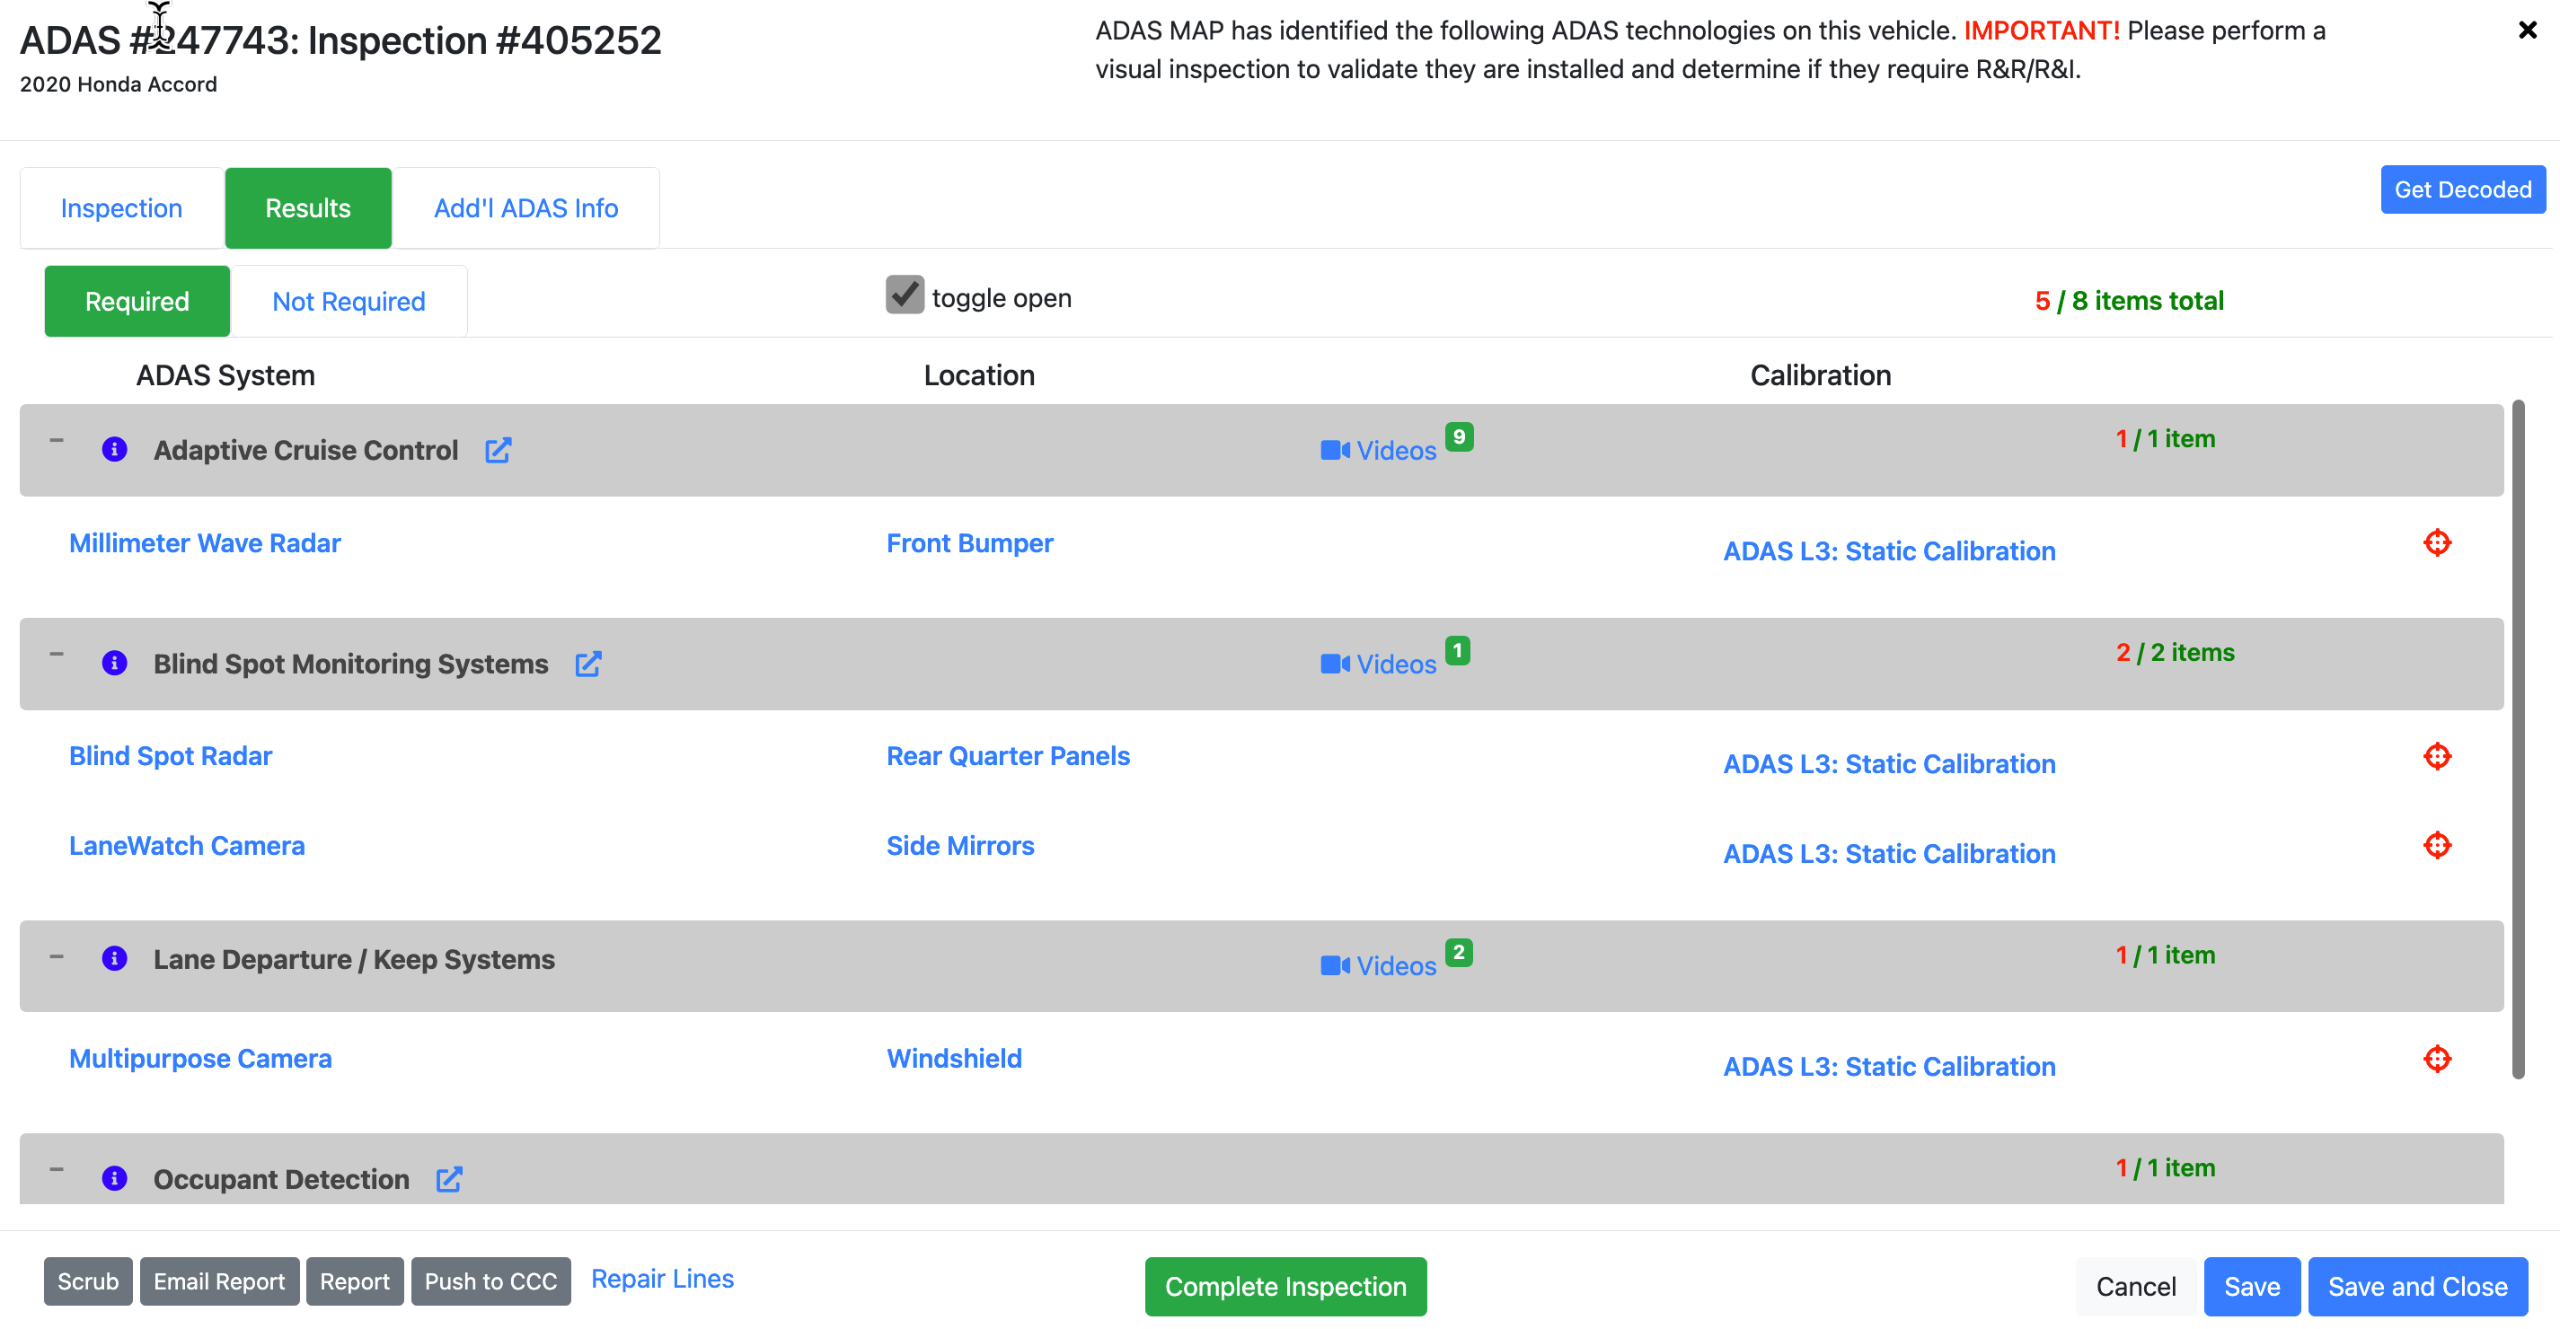Click calibration target icon for LaneWatch Camera row
The width and height of the screenshot is (2560, 1329).
pyautogui.click(x=2437, y=846)
